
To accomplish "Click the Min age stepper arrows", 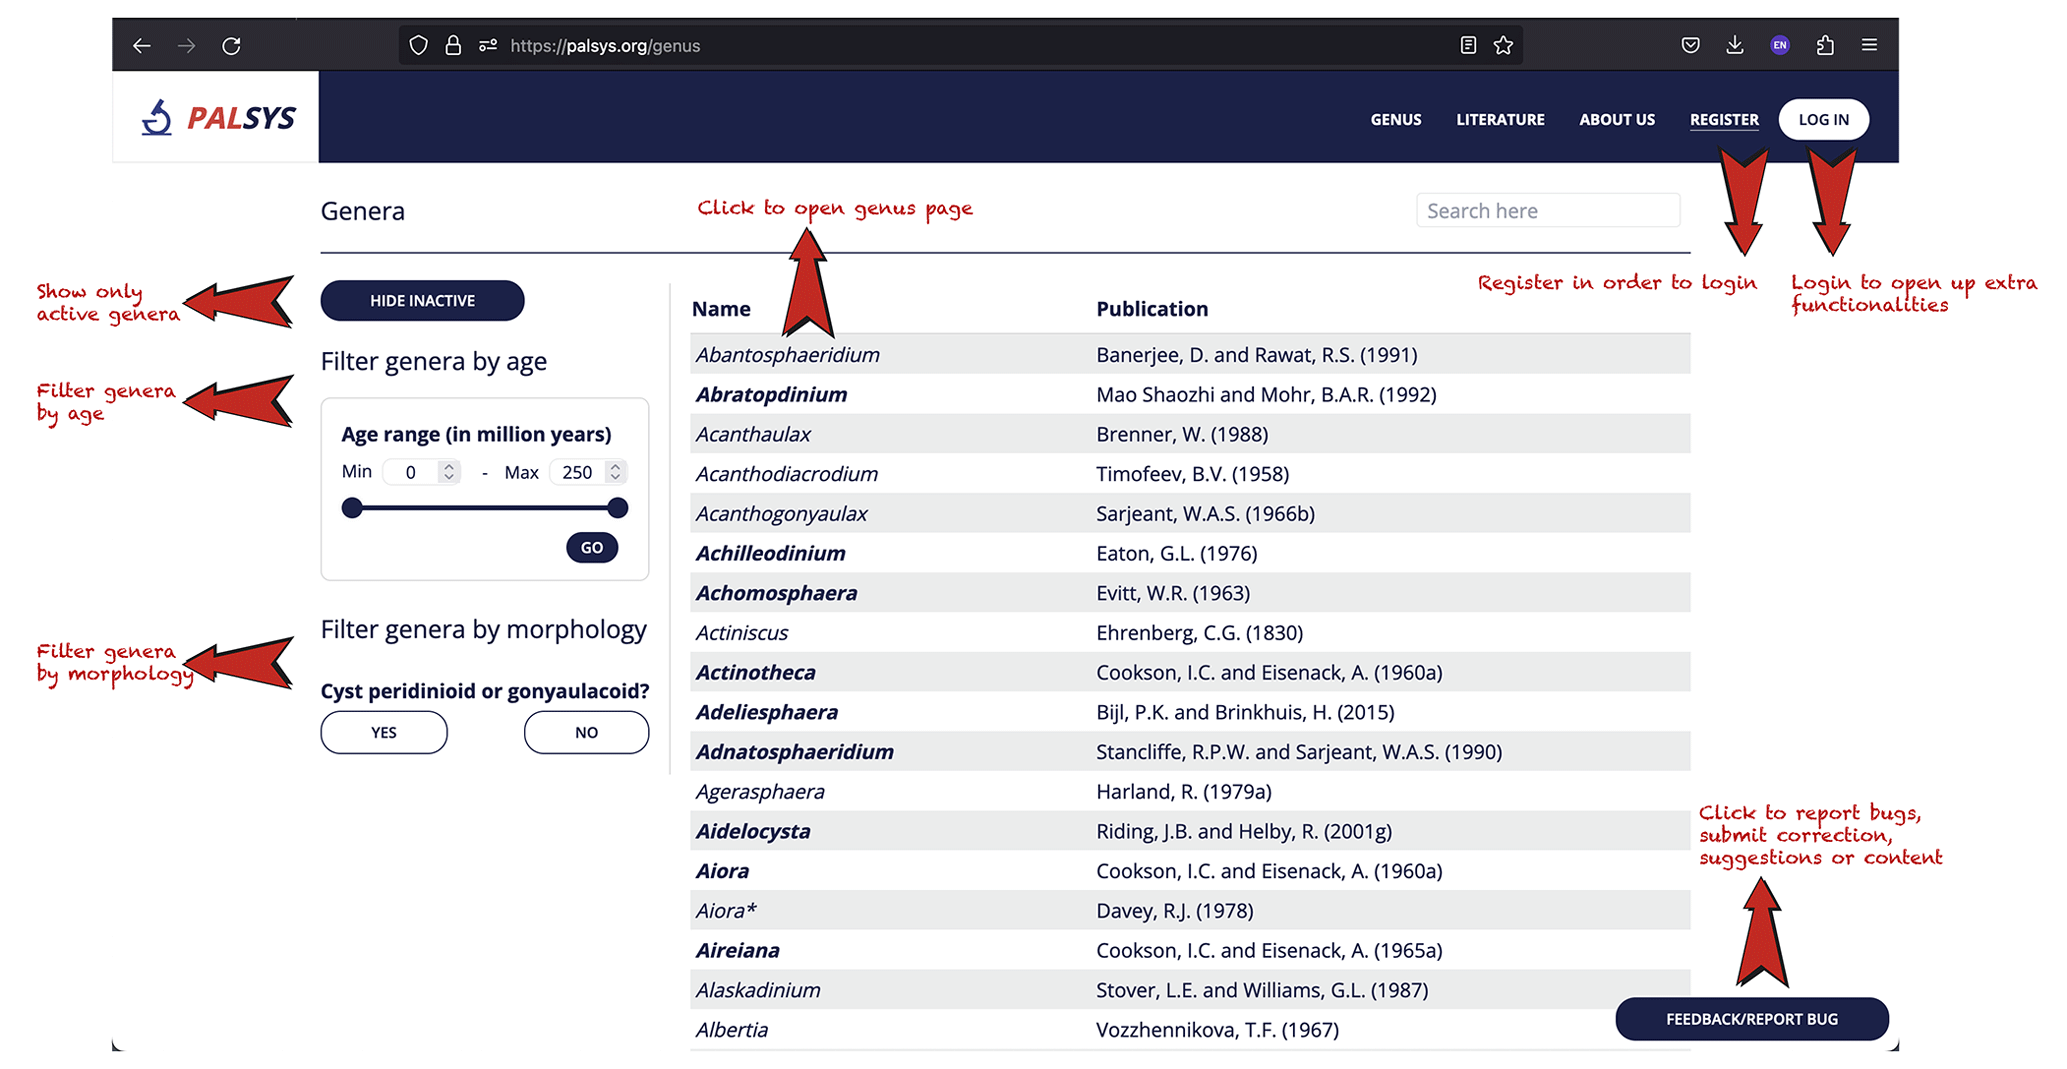I will pos(449,472).
